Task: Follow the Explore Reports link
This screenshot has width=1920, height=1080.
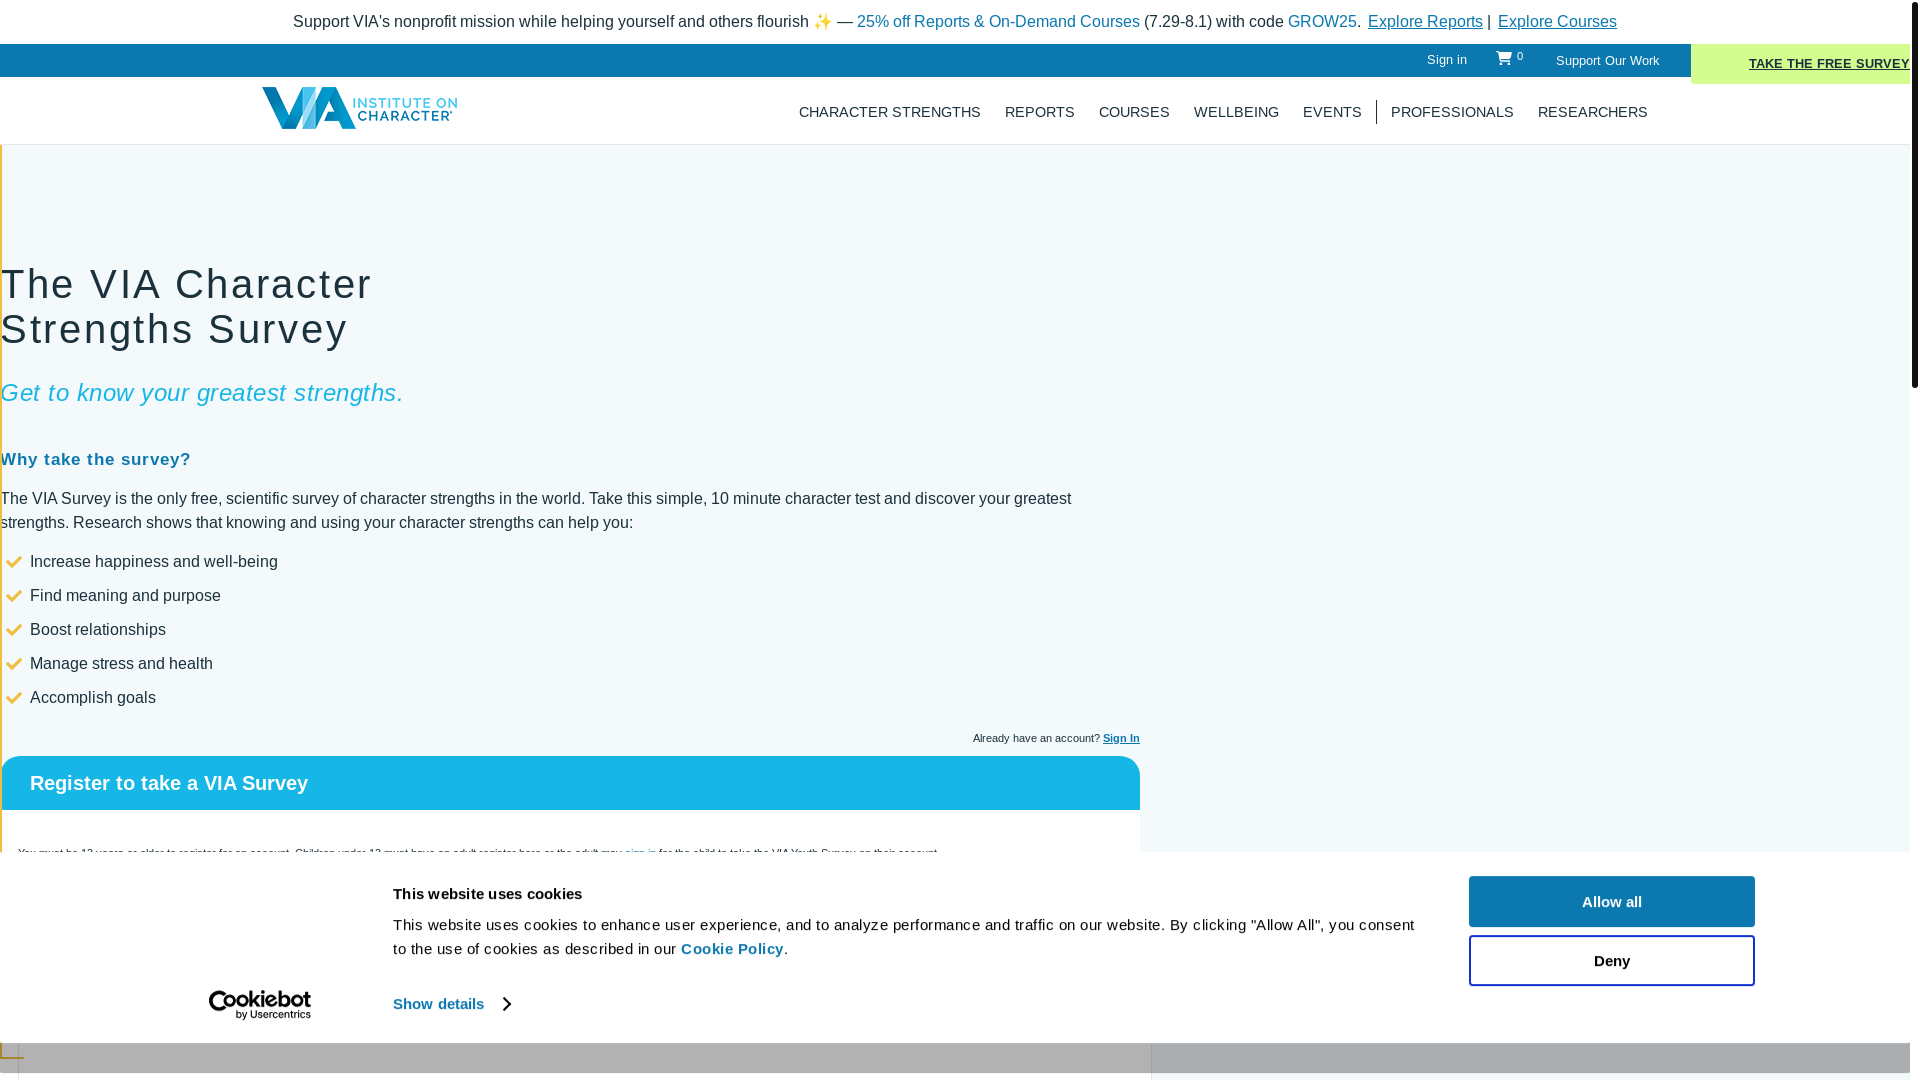Action: coord(1424,22)
